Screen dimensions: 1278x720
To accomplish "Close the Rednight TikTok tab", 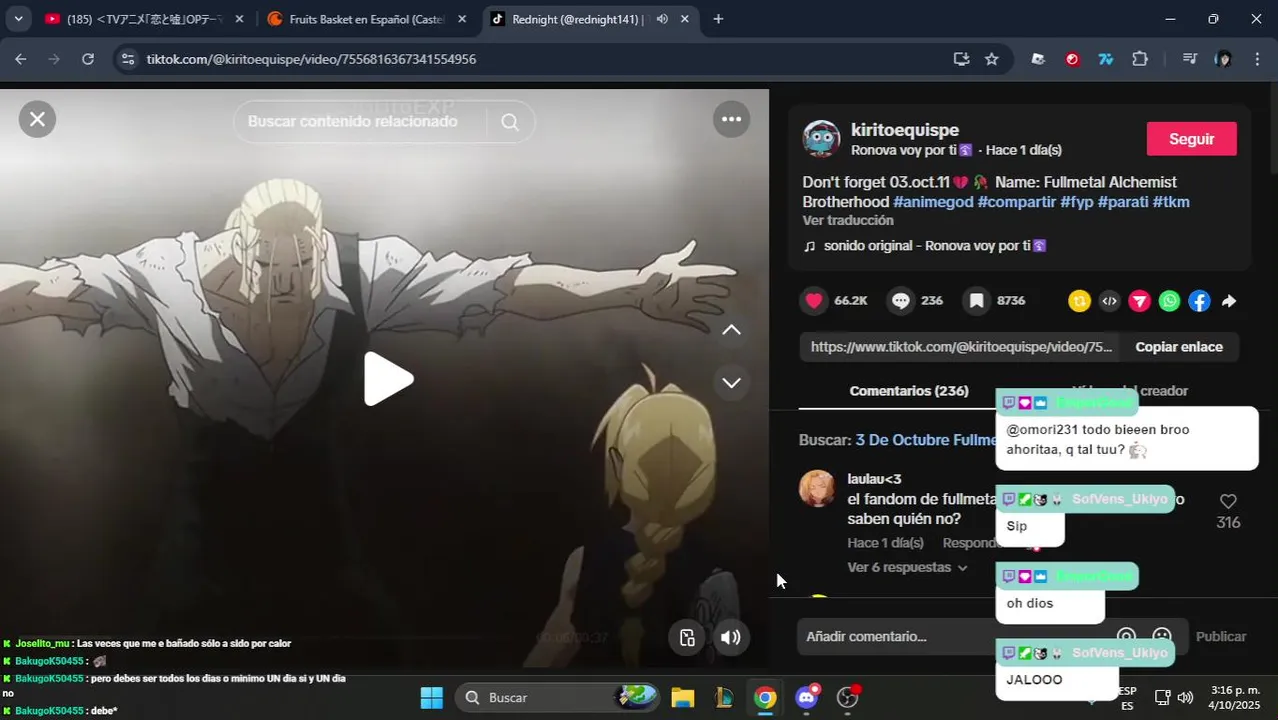I will pos(685,19).
